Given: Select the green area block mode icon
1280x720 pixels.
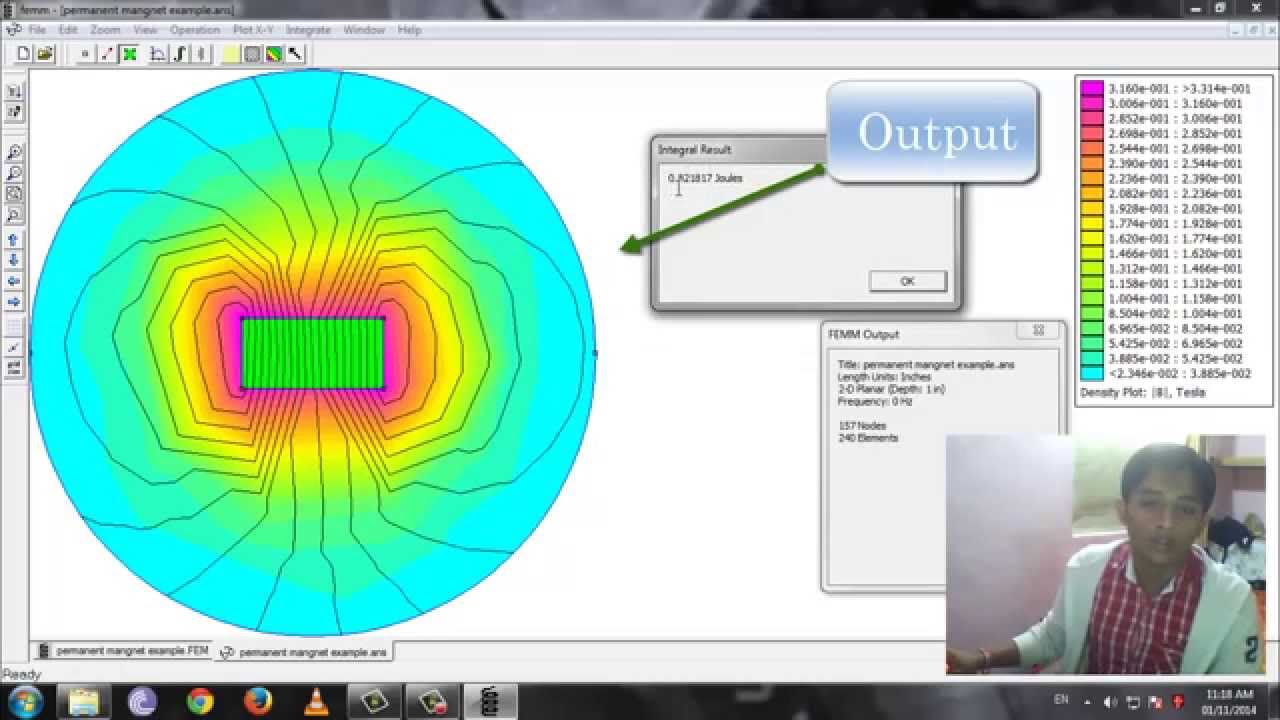Looking at the screenshot, I should (130, 54).
